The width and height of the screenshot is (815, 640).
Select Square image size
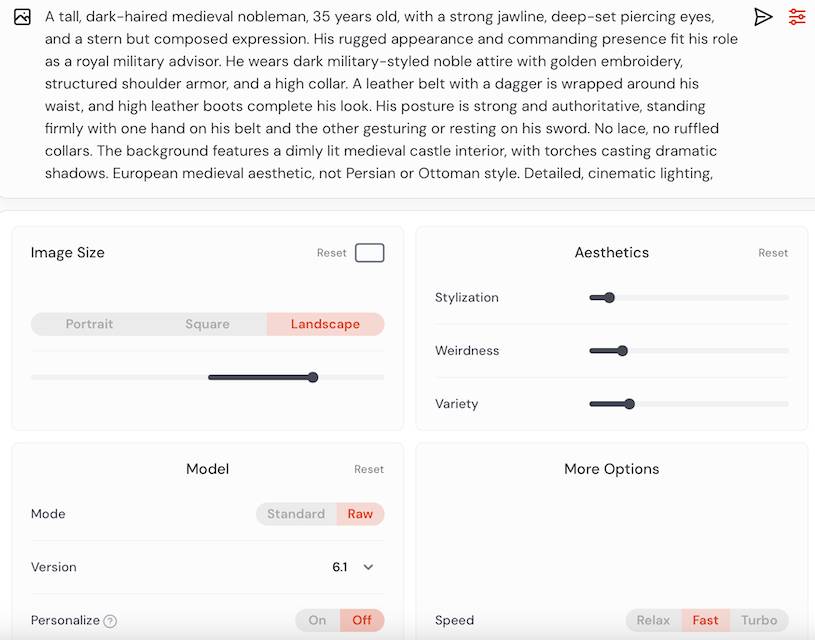coord(207,324)
